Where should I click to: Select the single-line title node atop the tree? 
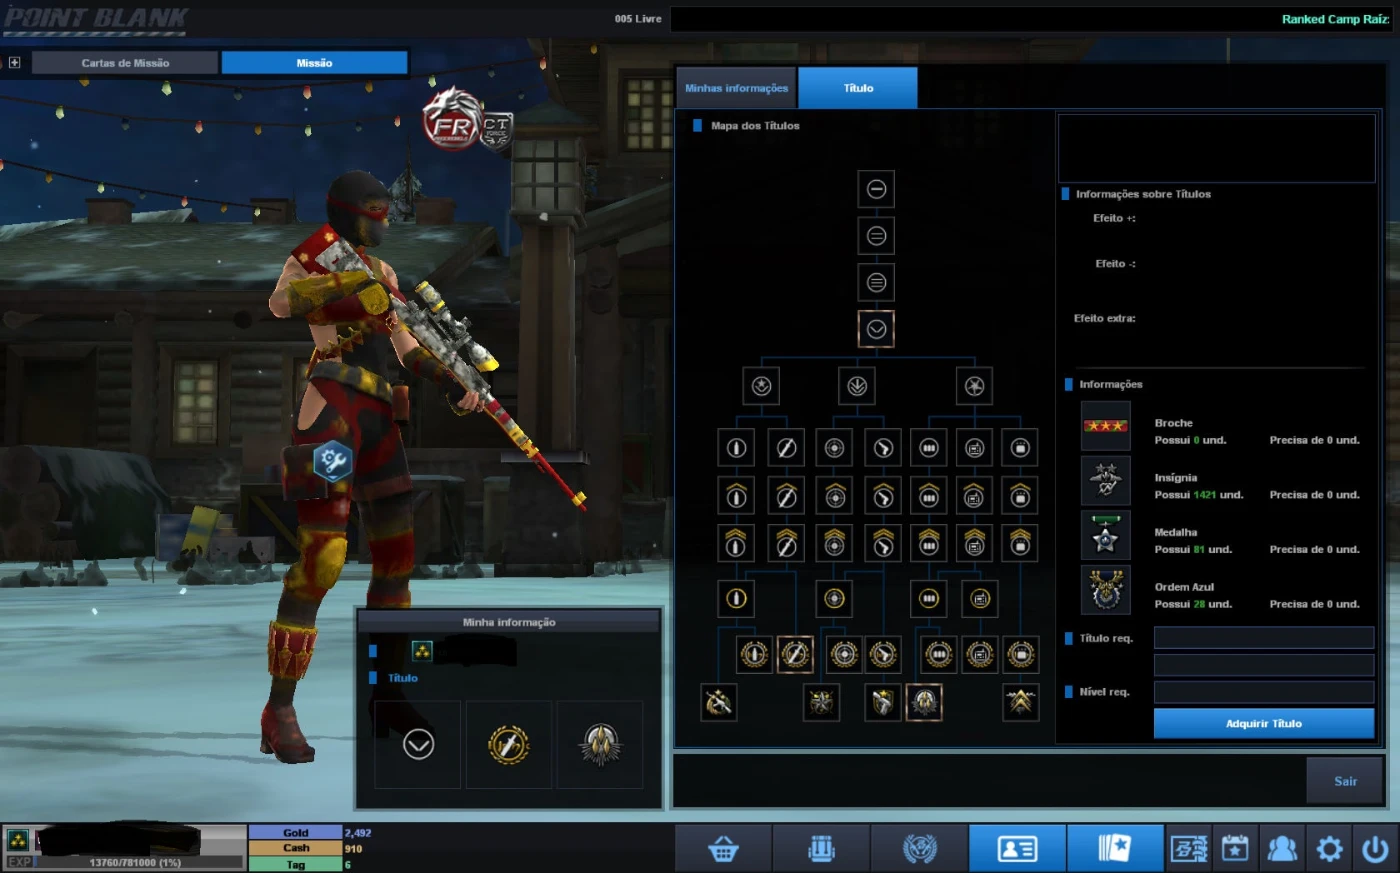click(x=876, y=189)
